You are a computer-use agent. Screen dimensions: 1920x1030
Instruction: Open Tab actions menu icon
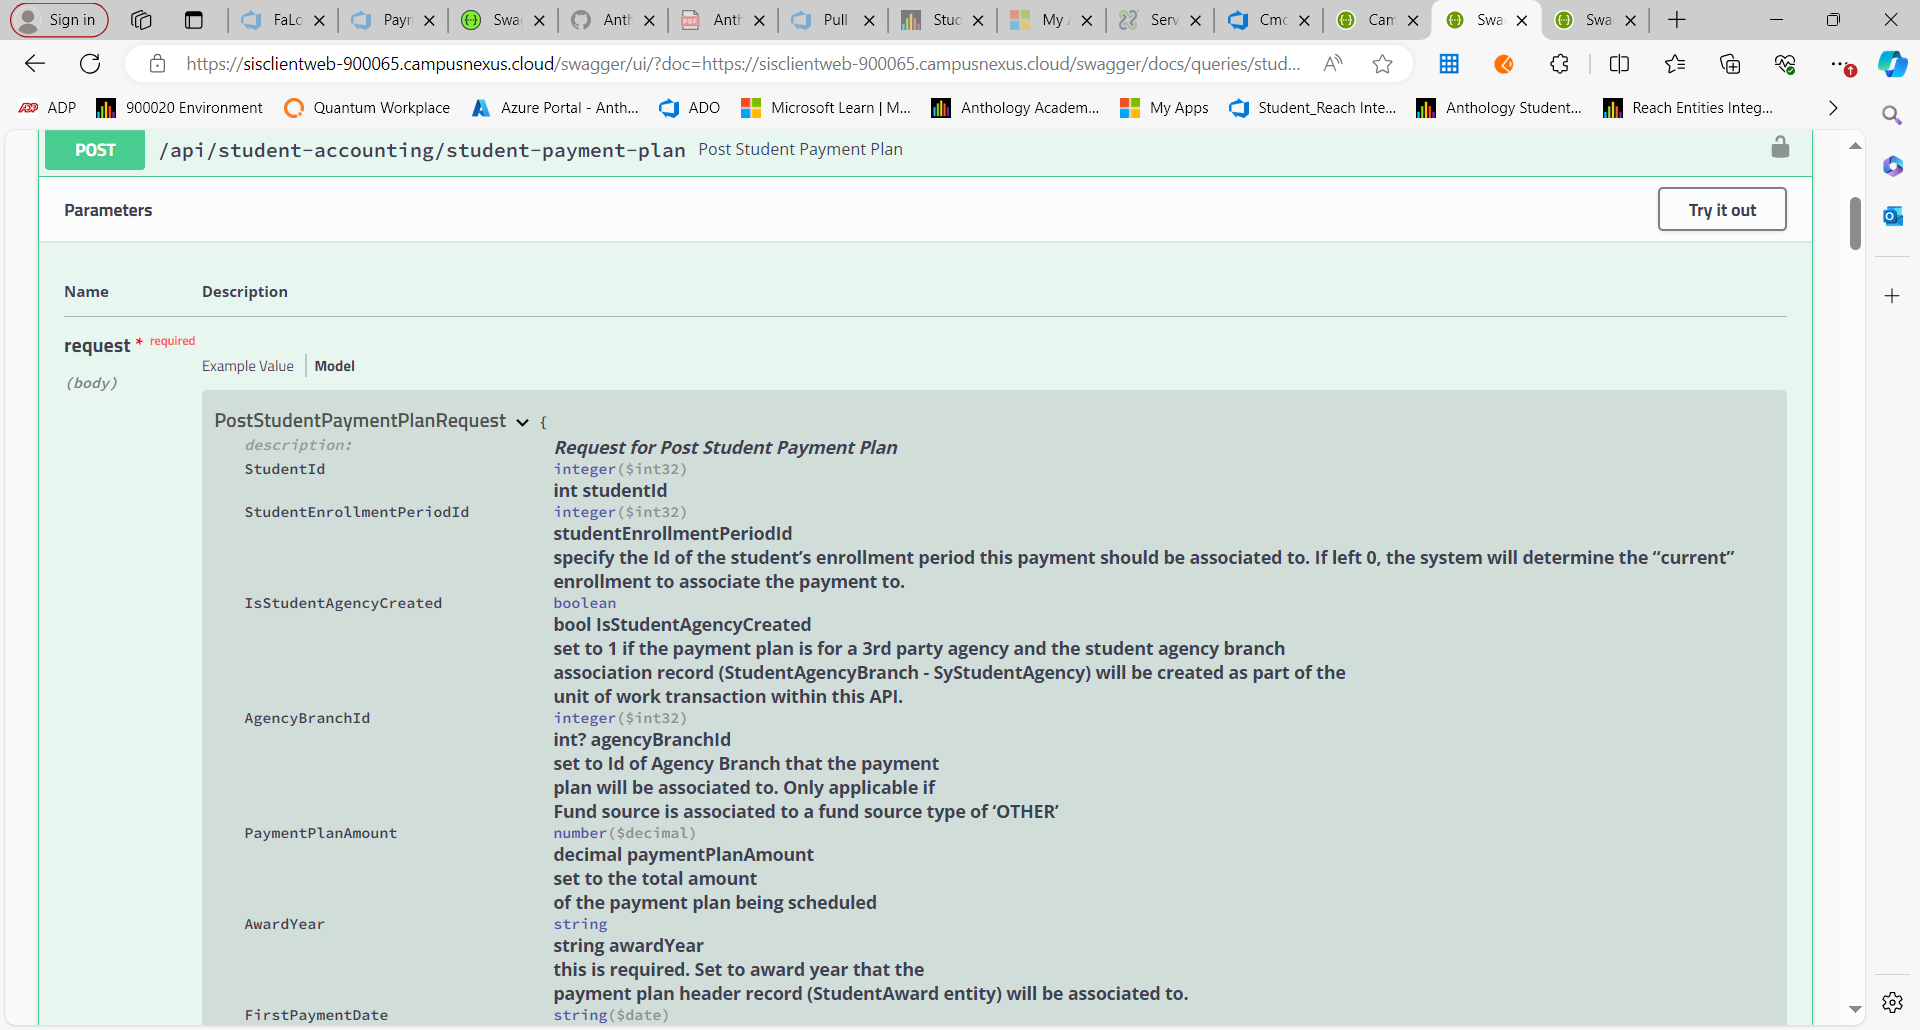[x=194, y=20]
